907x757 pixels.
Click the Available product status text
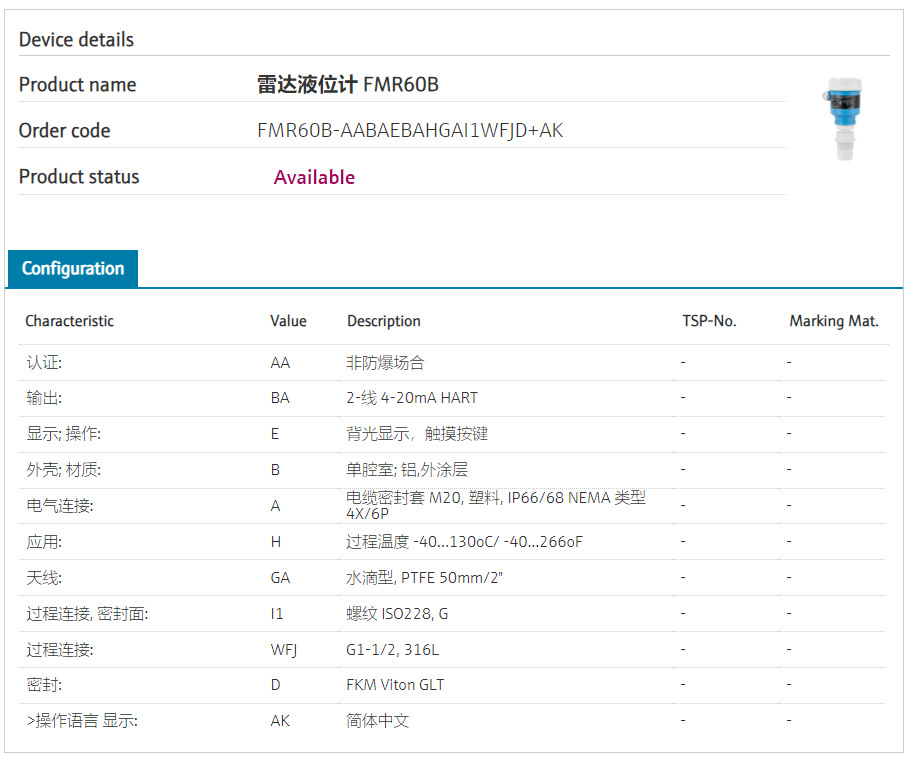(314, 177)
